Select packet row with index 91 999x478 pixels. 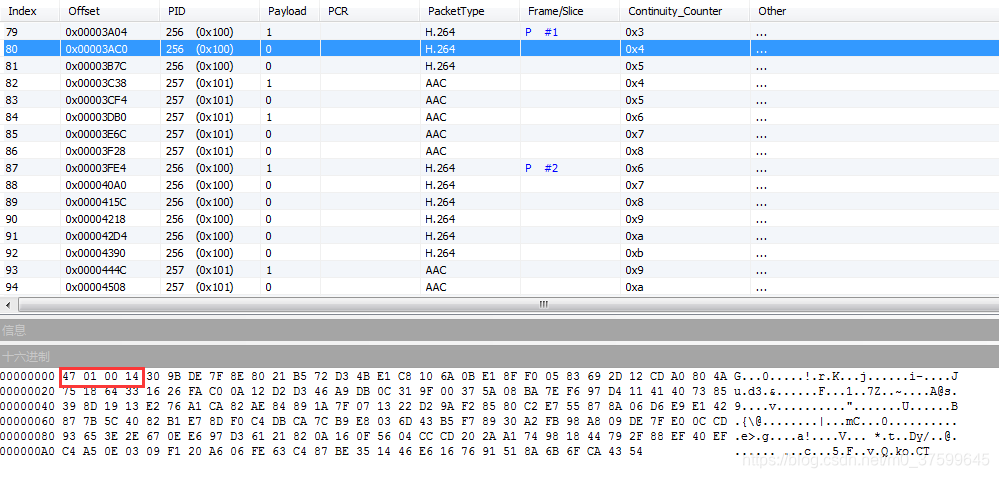click(x=500, y=236)
